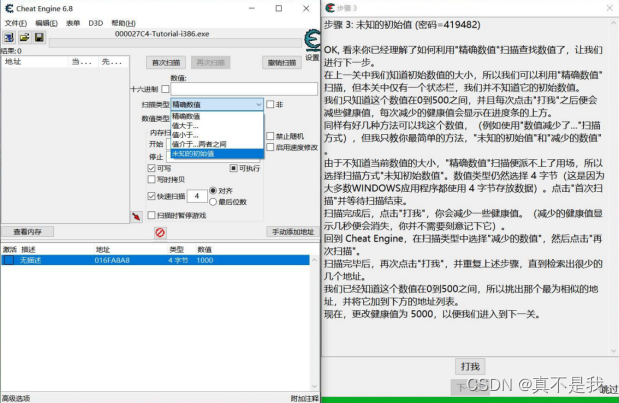Open Cheat Engine settings logo

tap(312, 40)
